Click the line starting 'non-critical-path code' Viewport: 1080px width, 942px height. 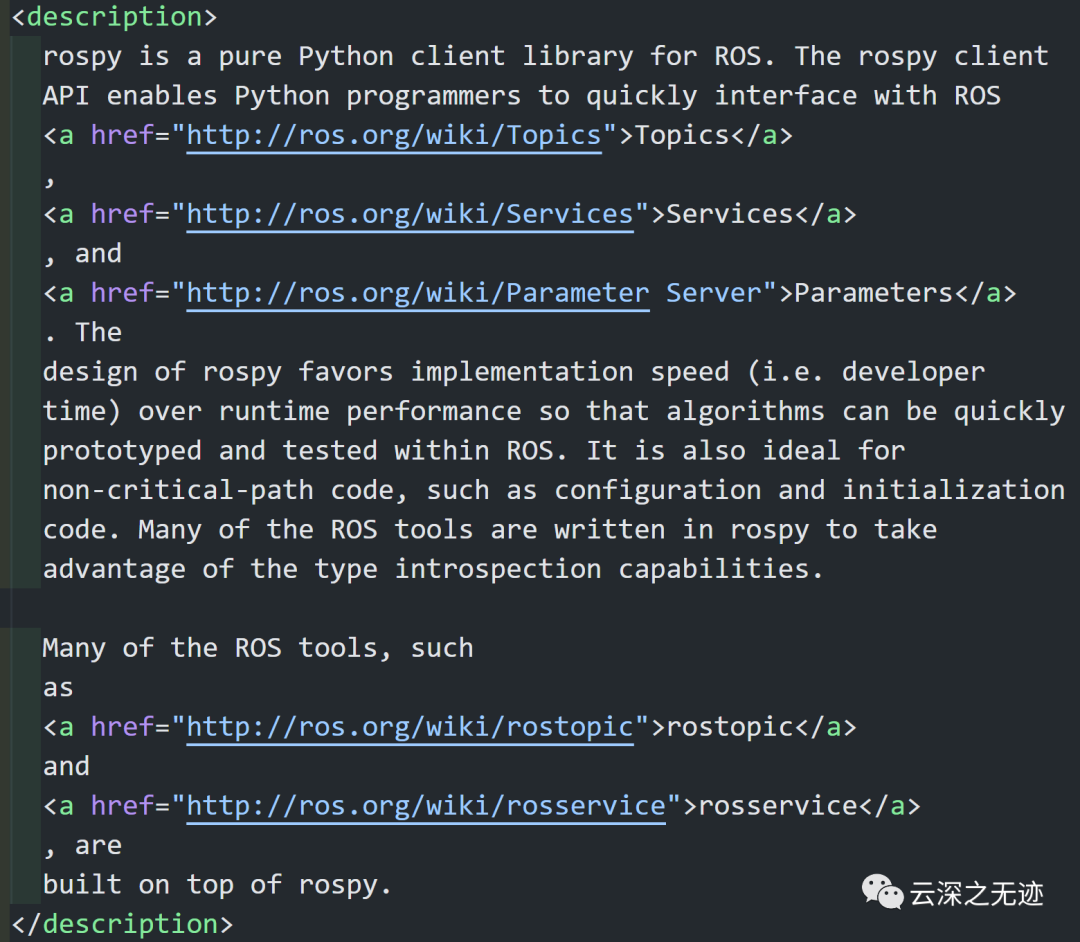point(554,491)
